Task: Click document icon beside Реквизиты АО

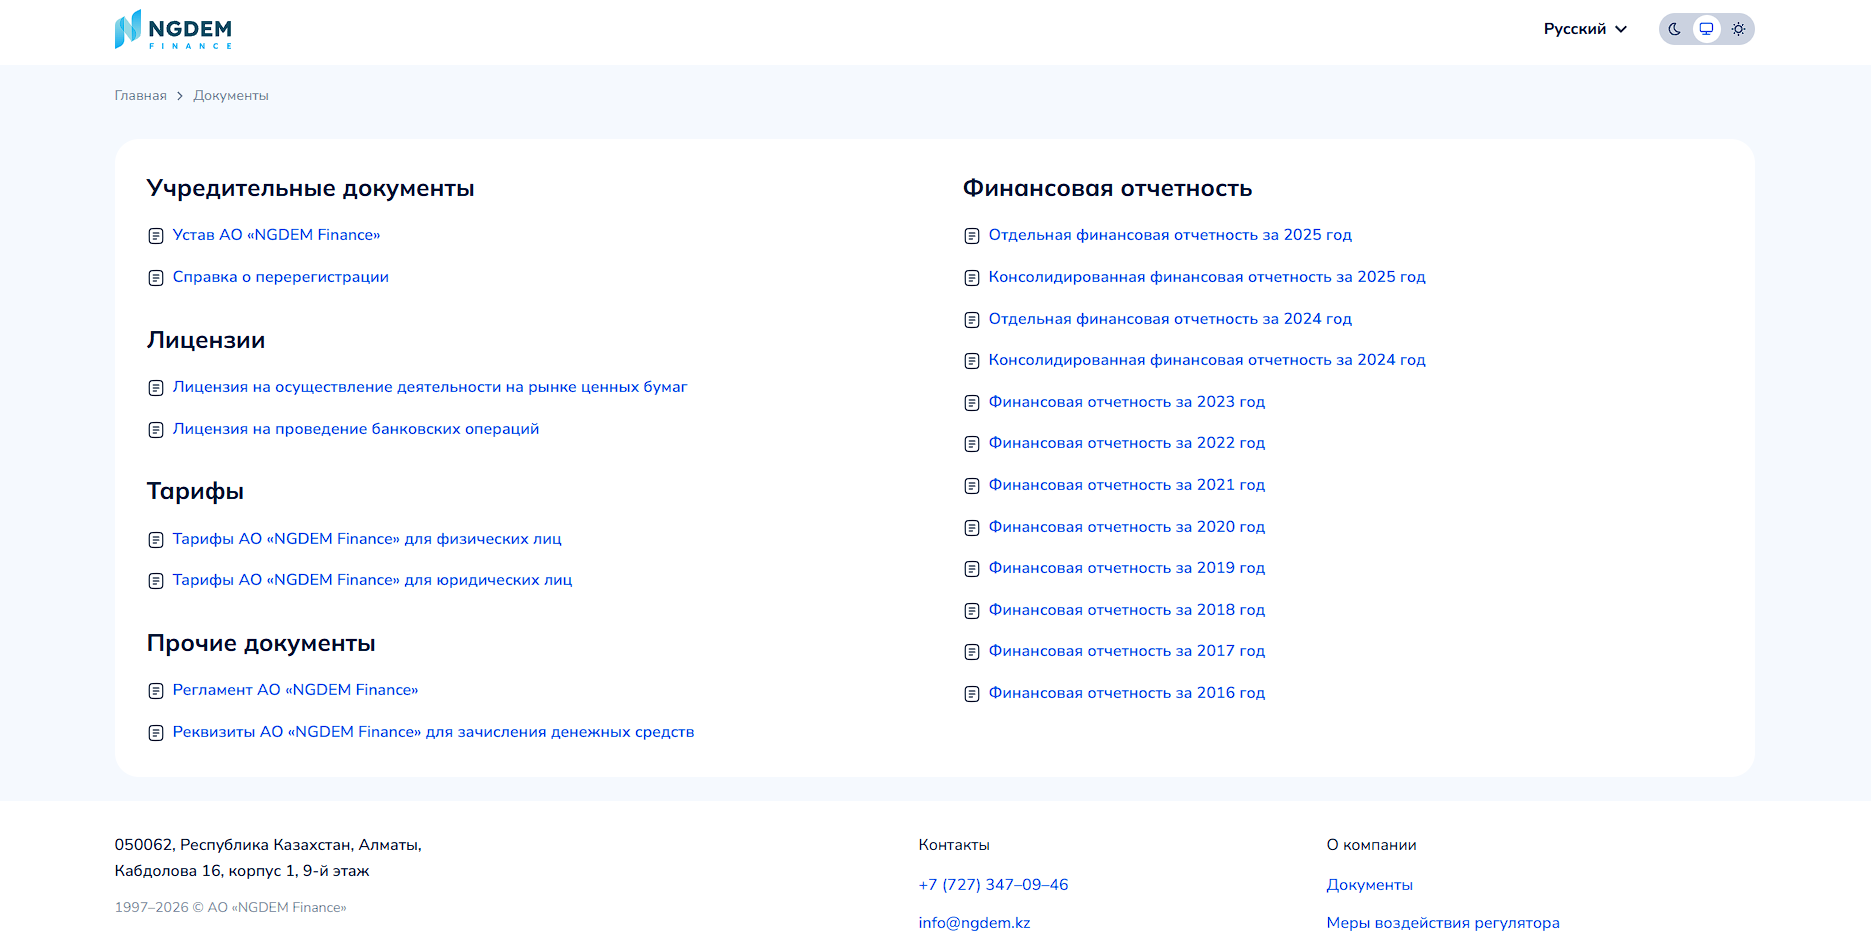Action: (x=156, y=733)
